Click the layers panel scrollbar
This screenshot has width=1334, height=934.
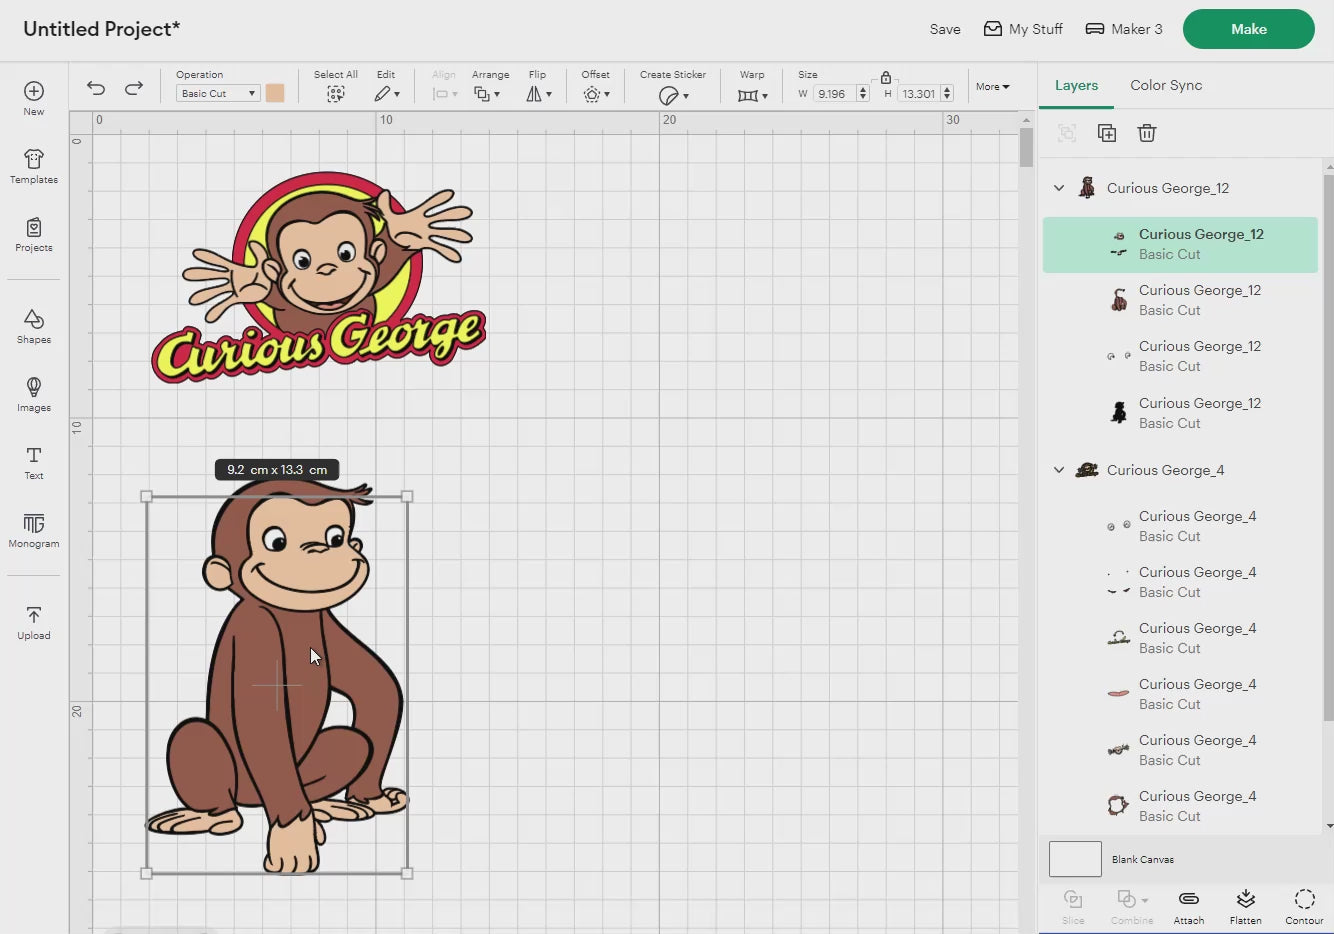1328,447
